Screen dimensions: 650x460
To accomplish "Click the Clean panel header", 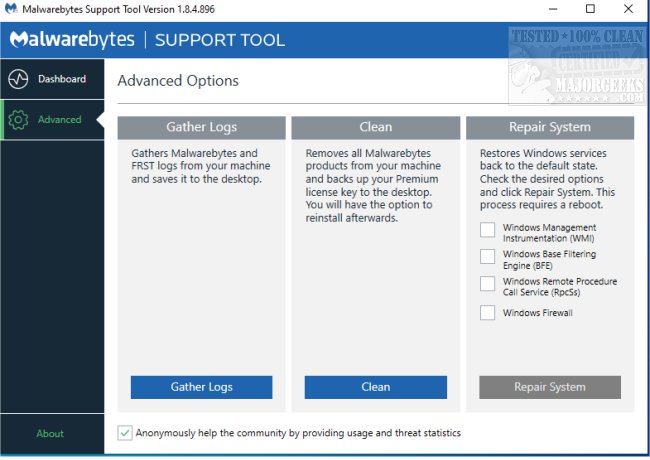I will [375, 128].
